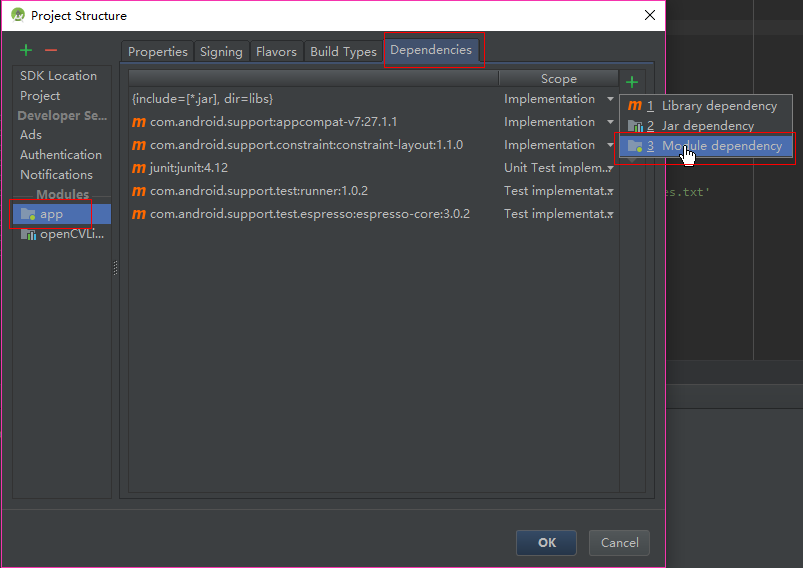Click Library dependency Maven icon in popup
This screenshot has width=803, height=568.
click(635, 106)
